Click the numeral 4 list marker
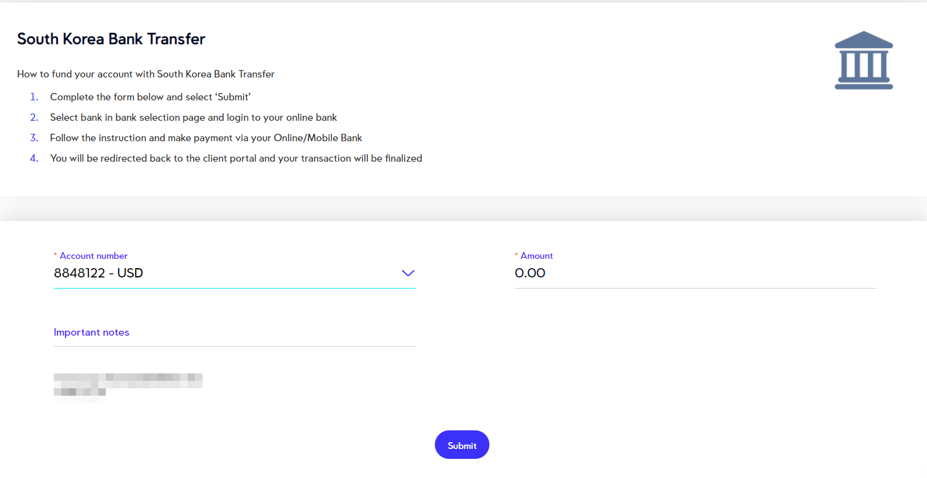The height and width of the screenshot is (478, 927). (34, 158)
